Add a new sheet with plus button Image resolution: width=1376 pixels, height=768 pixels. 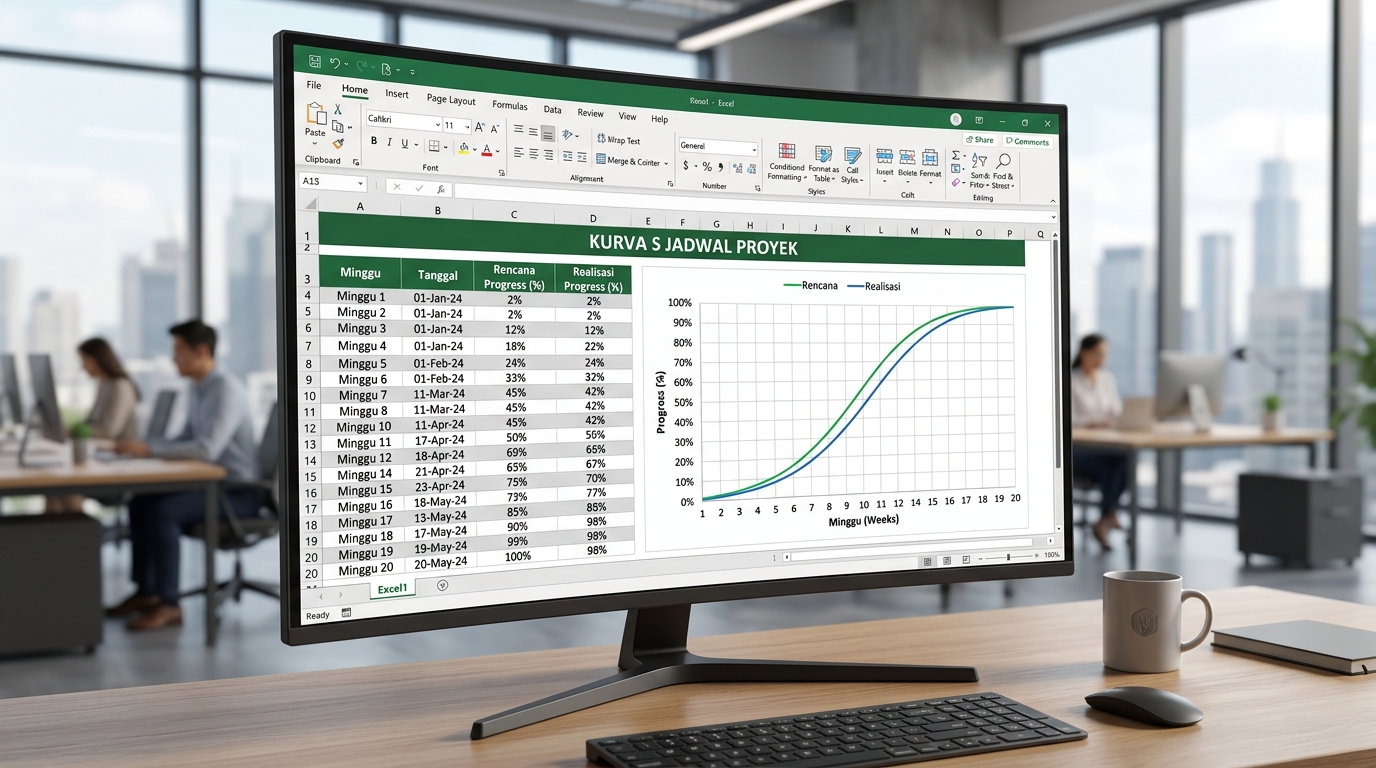pyautogui.click(x=443, y=586)
